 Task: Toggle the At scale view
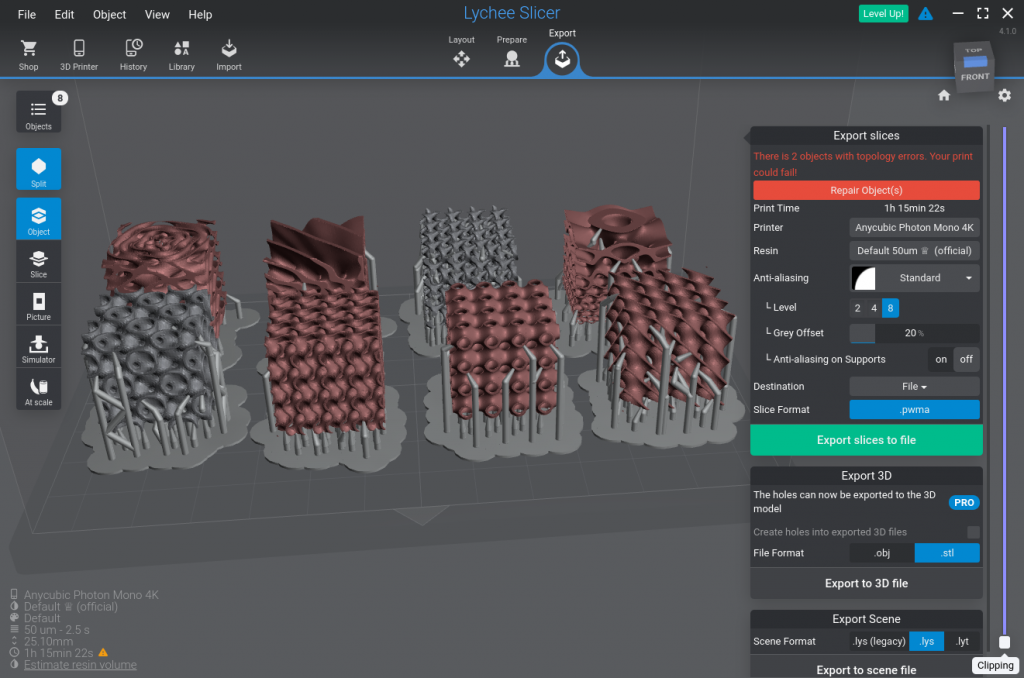pyautogui.click(x=39, y=390)
